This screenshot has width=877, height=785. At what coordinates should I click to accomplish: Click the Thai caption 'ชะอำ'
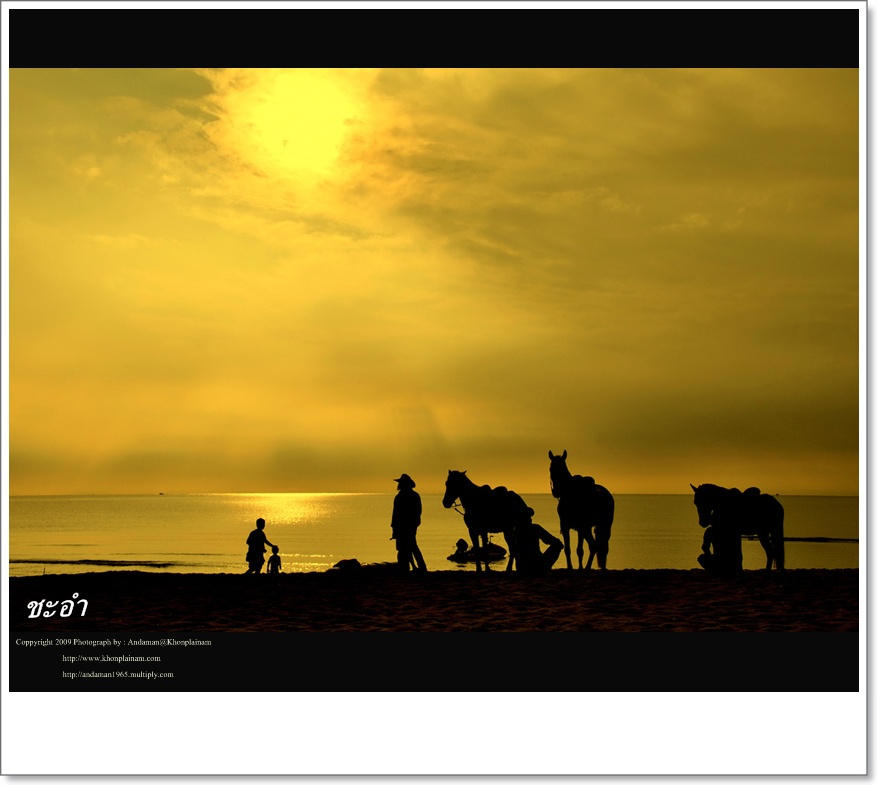pyautogui.click(x=58, y=607)
